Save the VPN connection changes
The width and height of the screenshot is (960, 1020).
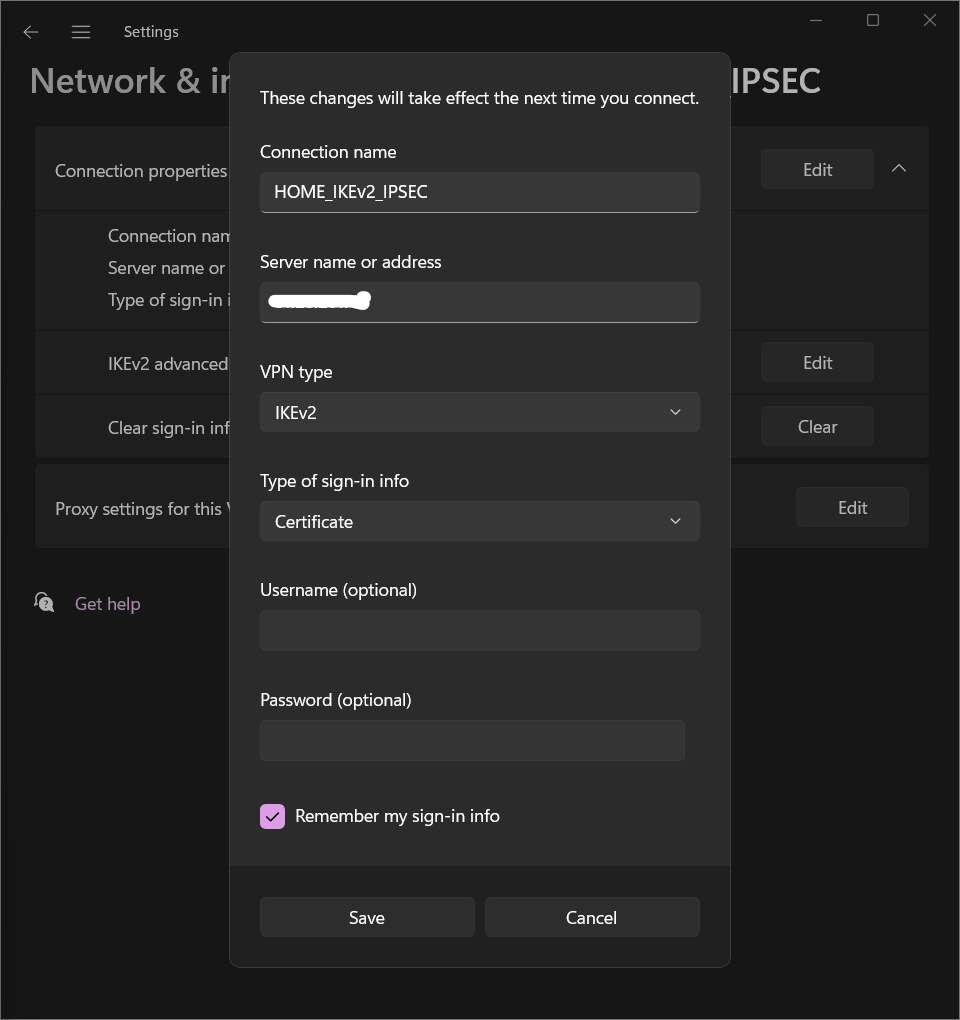(366, 917)
